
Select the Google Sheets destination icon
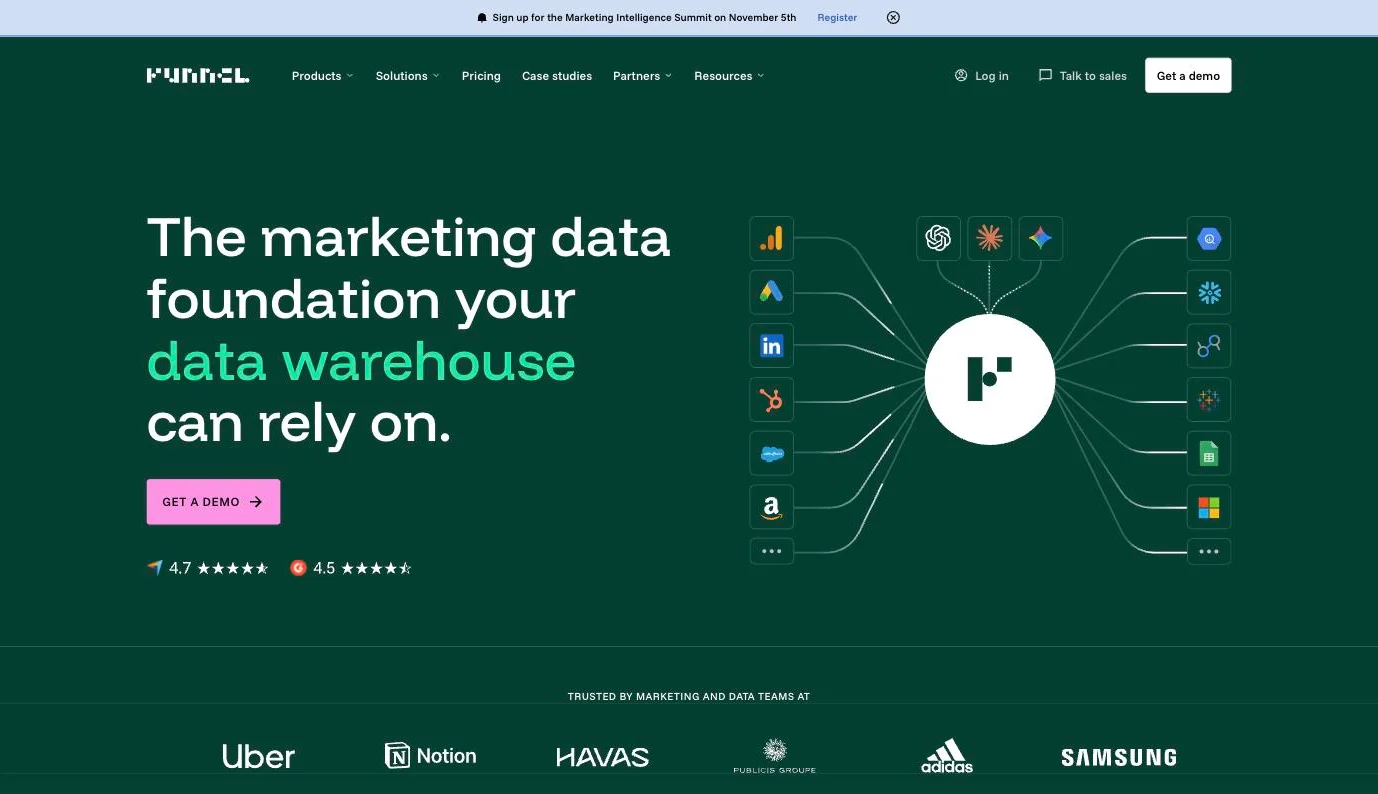point(1209,454)
